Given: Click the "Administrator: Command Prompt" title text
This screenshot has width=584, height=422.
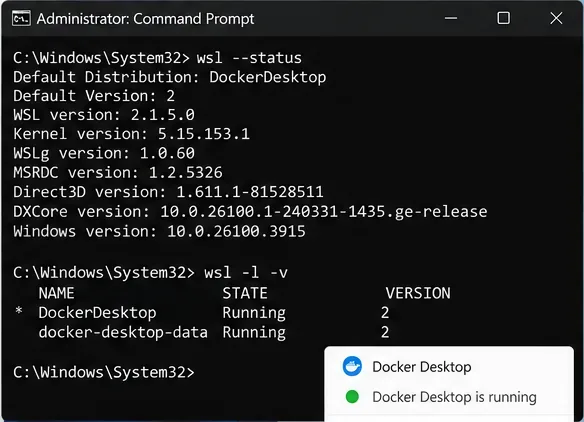Looking at the screenshot, I should pyautogui.click(x=145, y=19).
